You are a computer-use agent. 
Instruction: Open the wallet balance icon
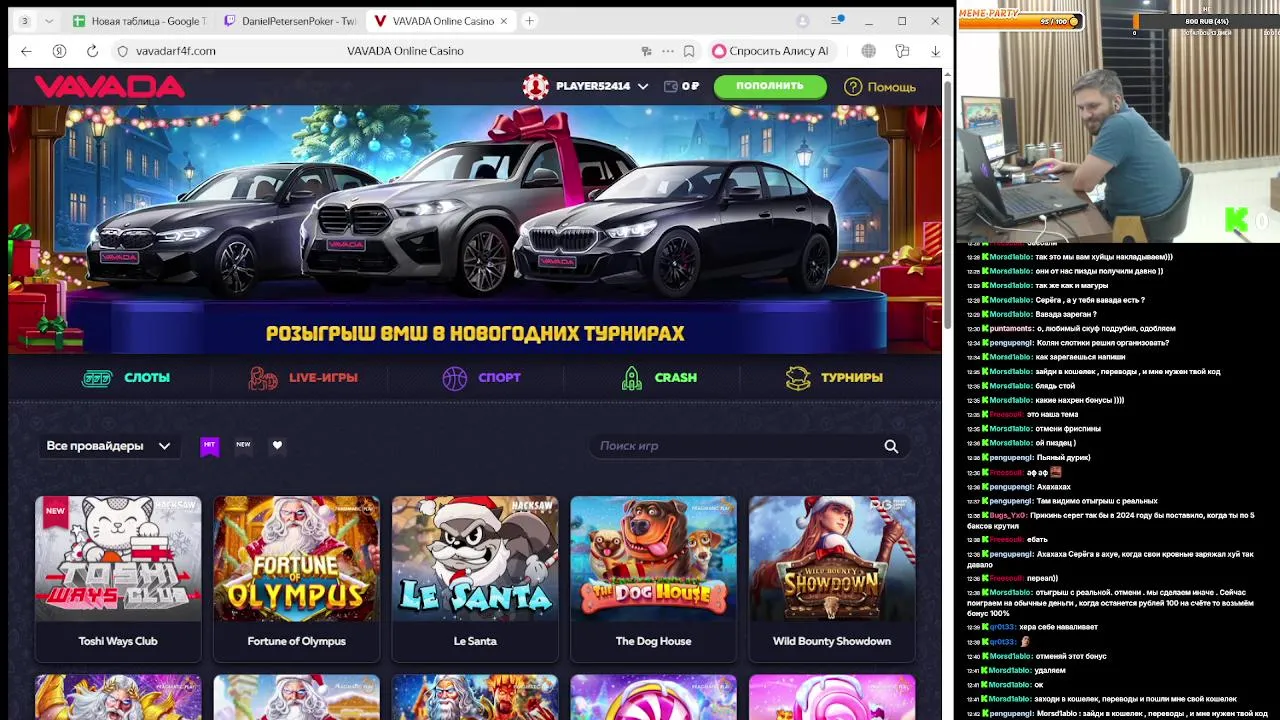tap(670, 87)
